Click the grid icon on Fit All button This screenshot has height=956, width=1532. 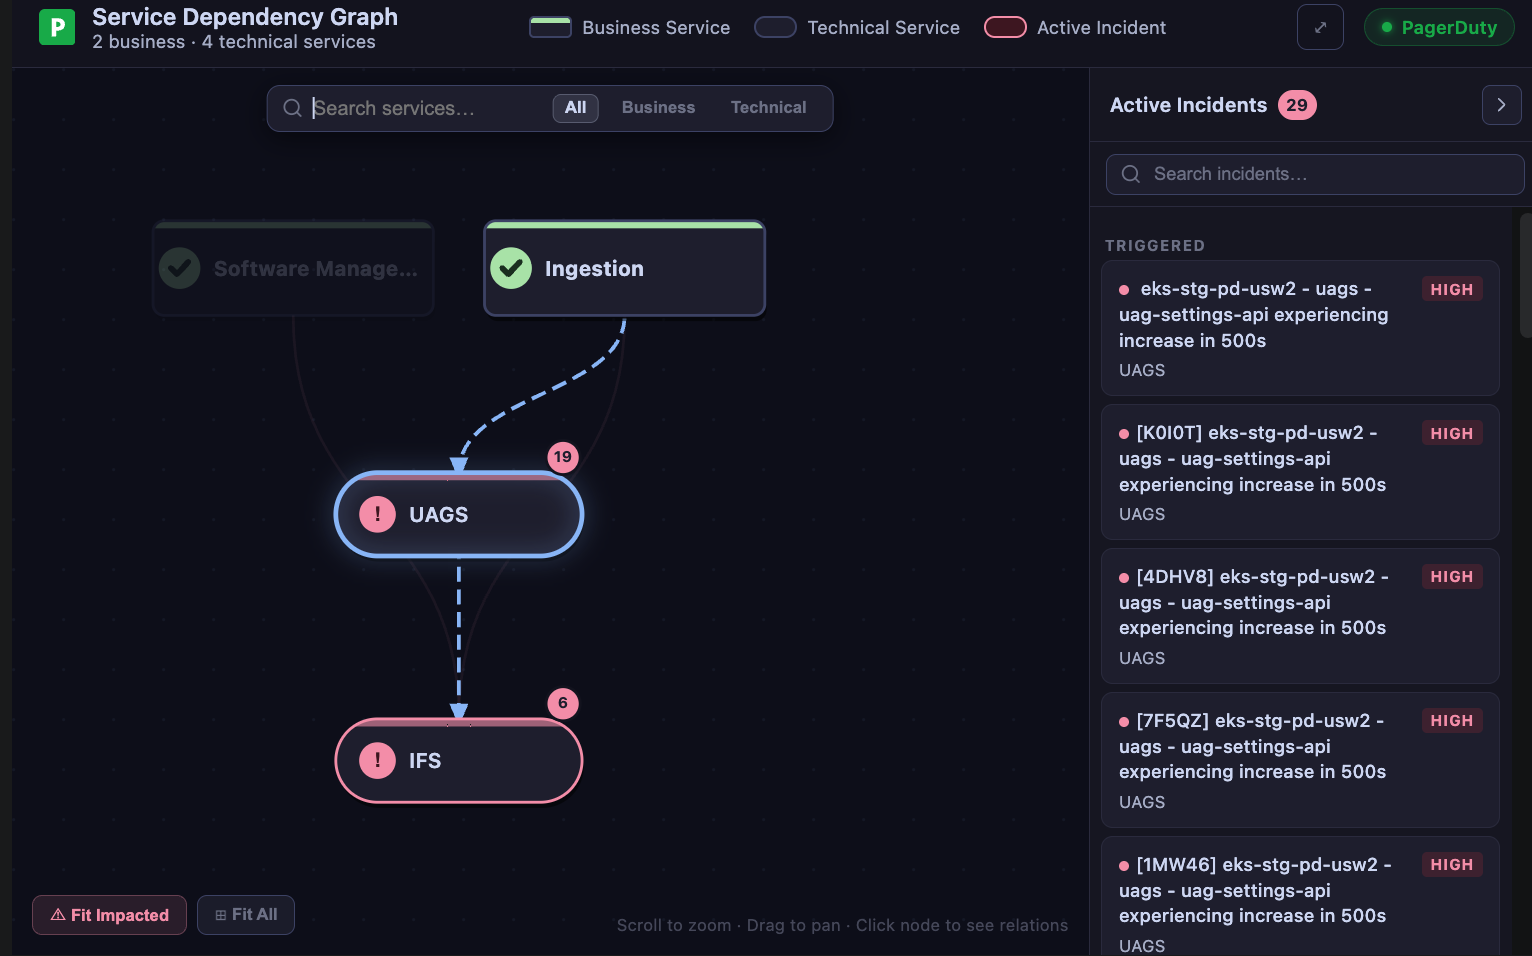(221, 914)
